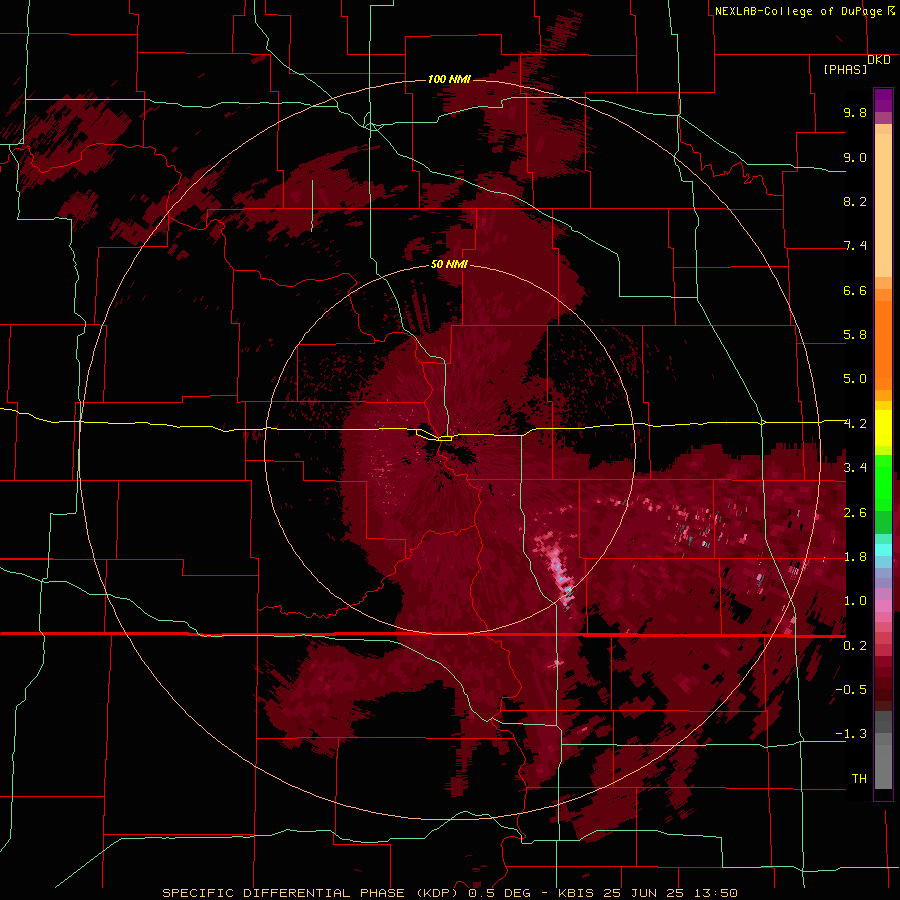Pick the purple segment at the top of the color scale
This screenshot has width=900, height=900.
[x=883, y=100]
